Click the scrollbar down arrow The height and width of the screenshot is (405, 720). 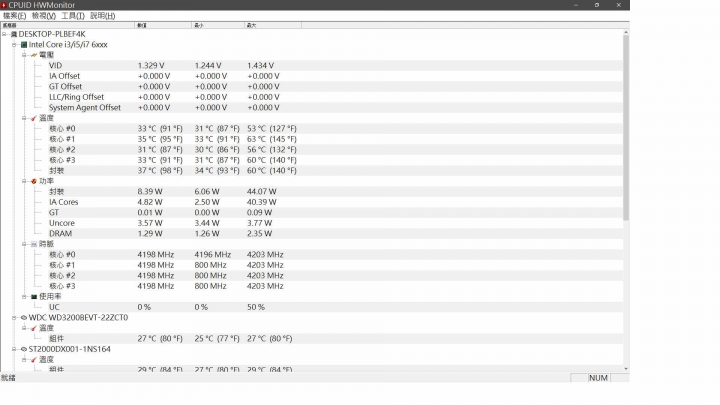click(626, 368)
